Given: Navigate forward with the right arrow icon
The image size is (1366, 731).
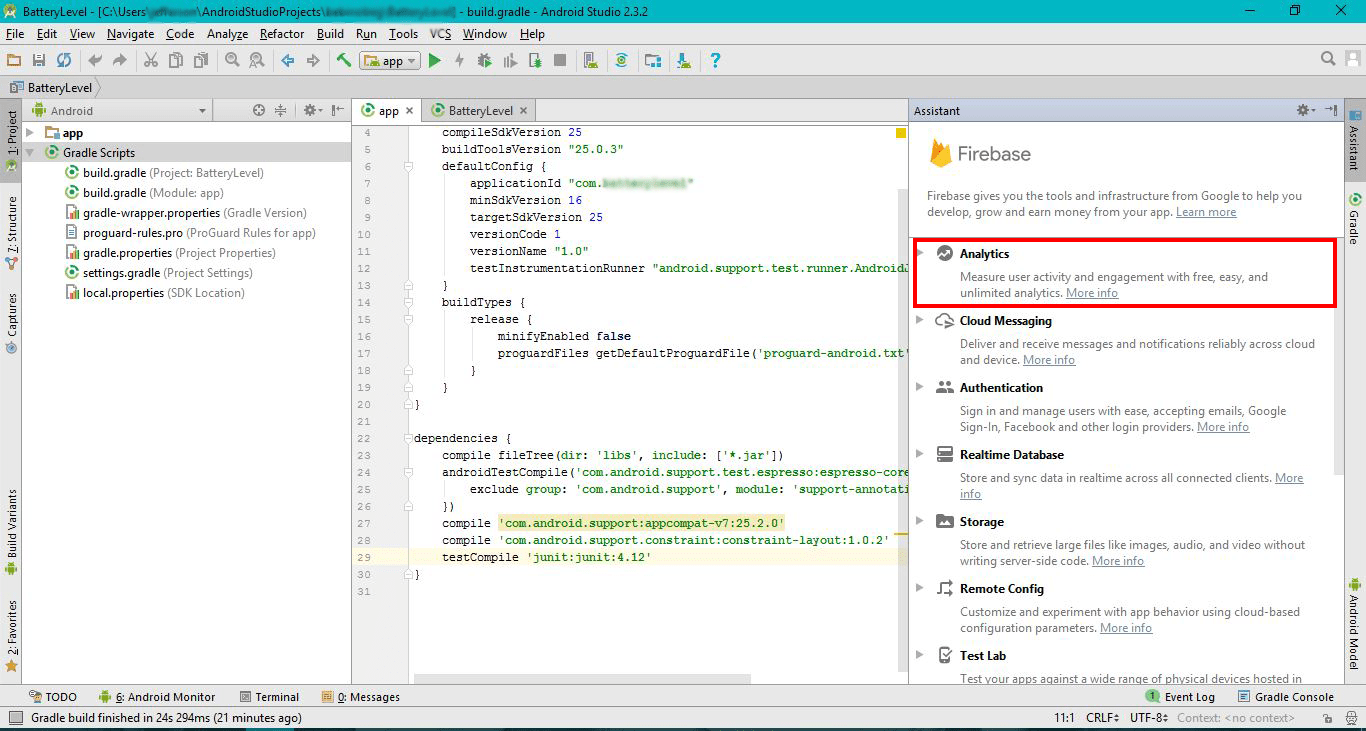Looking at the screenshot, I should [313, 61].
